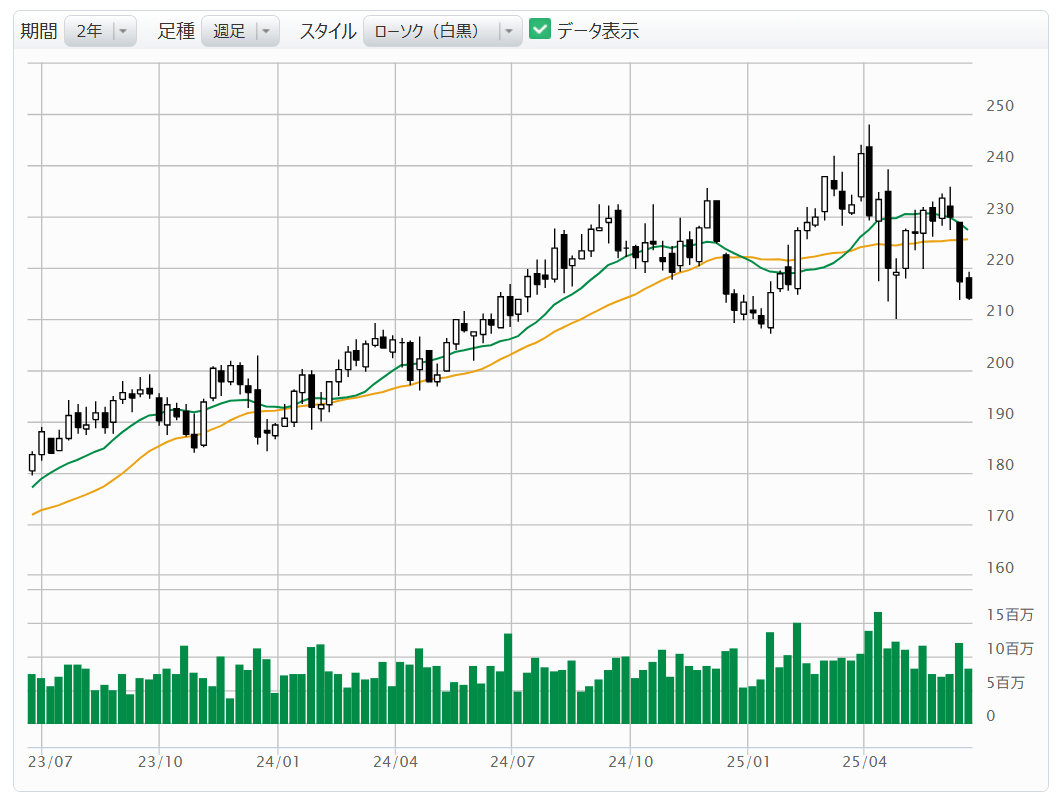Click the arrow icon beside 2年
This screenshot has height=802, width=1062.
(x=123, y=31)
